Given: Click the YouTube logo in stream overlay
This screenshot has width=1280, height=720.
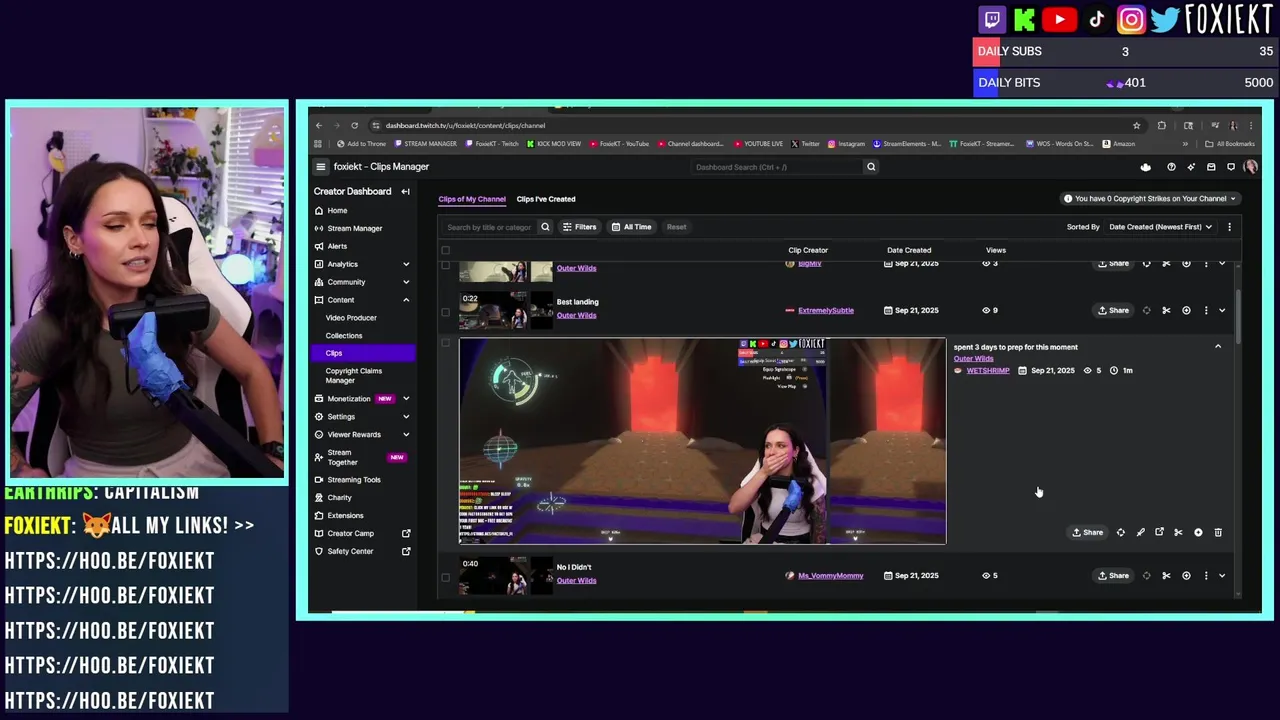Looking at the screenshot, I should (x=1059, y=19).
